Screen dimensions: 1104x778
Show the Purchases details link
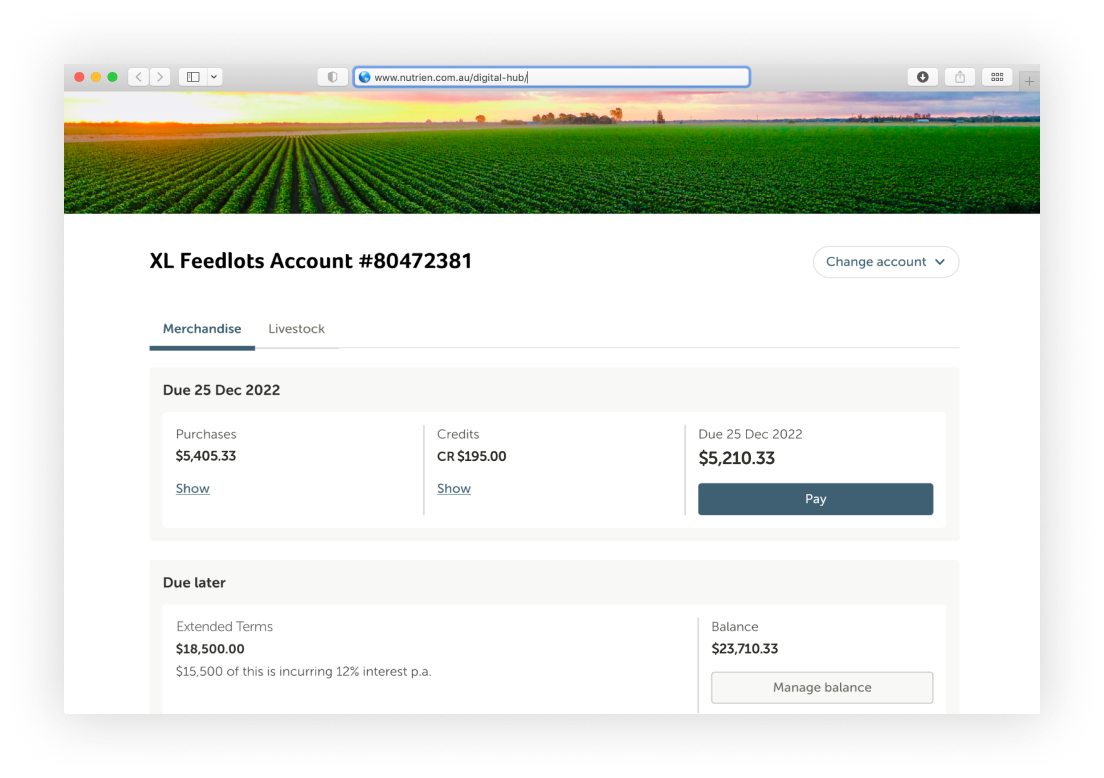pyautogui.click(x=193, y=489)
